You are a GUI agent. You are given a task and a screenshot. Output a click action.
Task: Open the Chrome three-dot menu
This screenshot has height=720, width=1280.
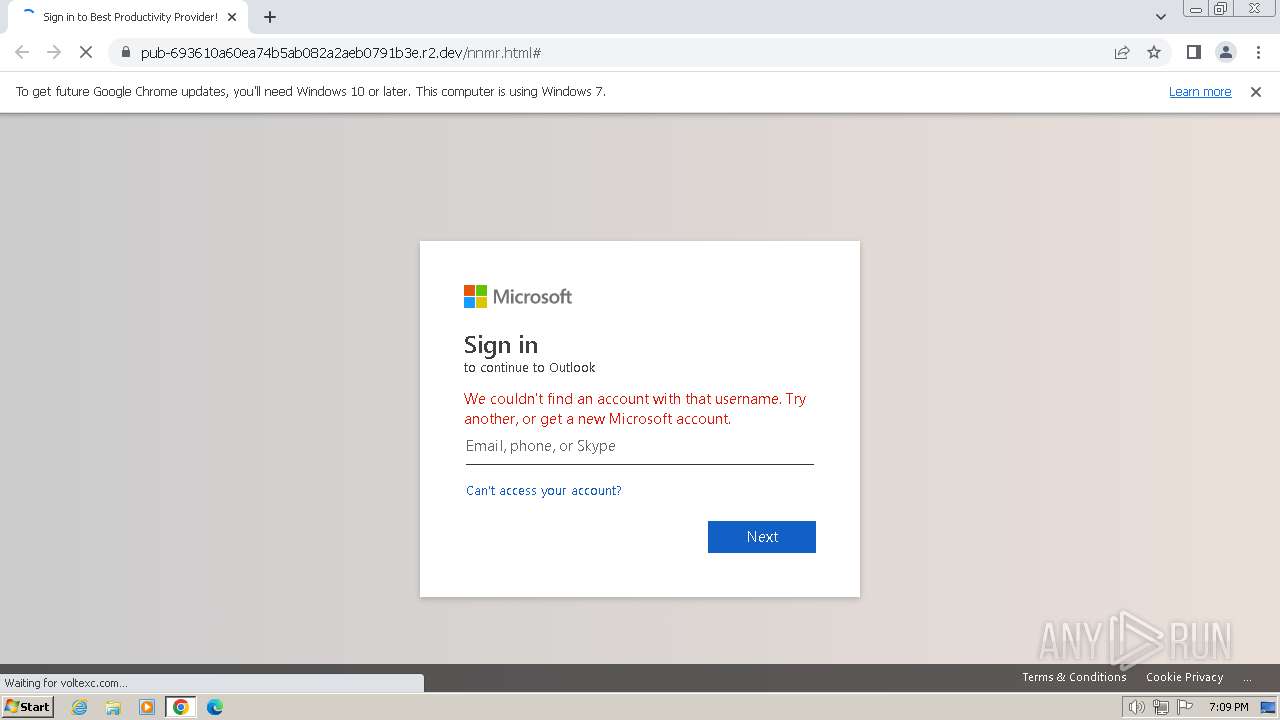click(1258, 52)
